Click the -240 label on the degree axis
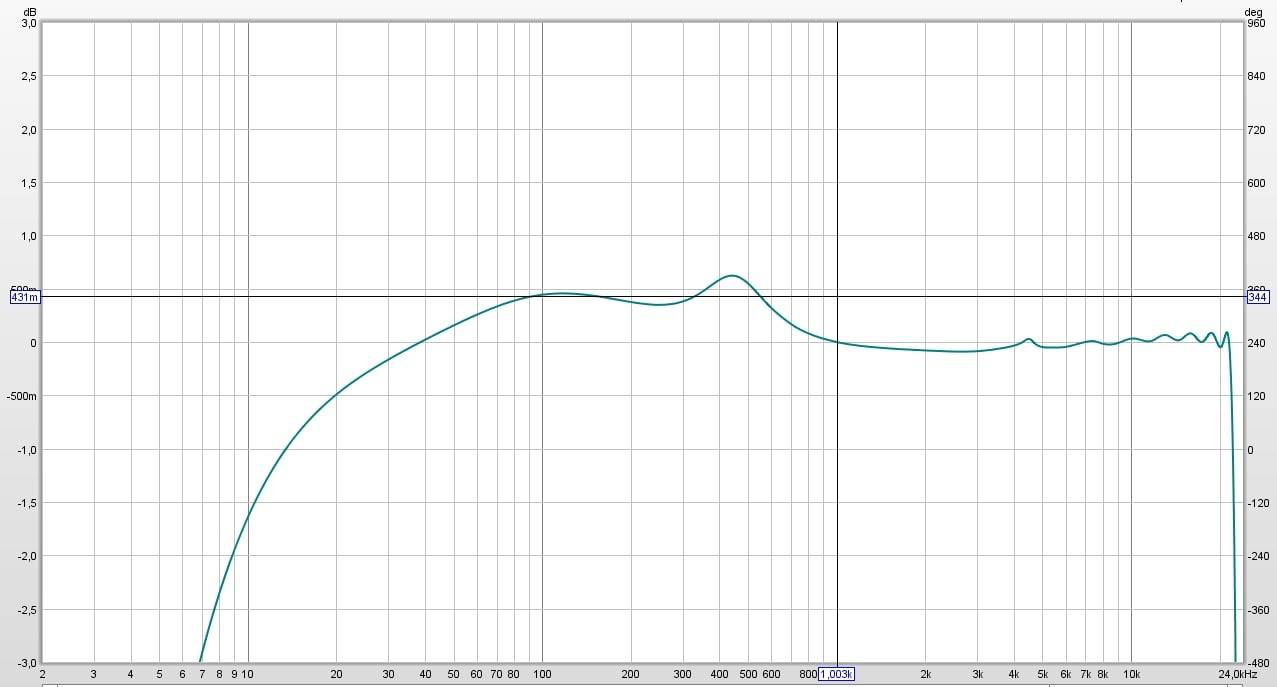The image size is (1277, 687). [x=1256, y=556]
